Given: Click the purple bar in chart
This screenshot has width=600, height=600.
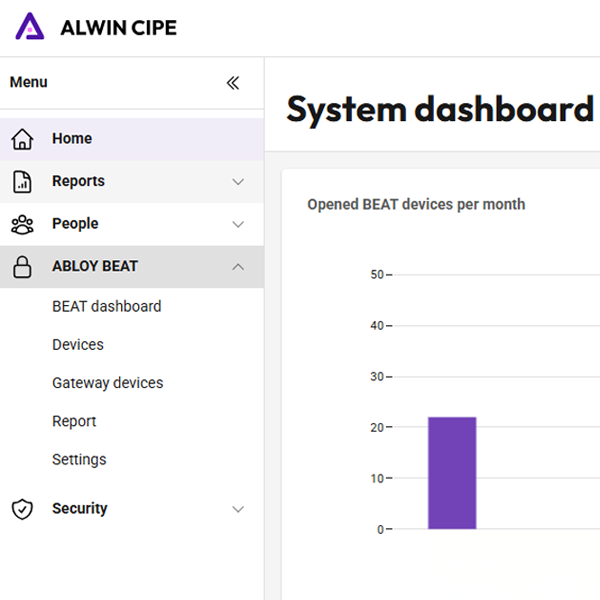Looking at the screenshot, I should (x=452, y=473).
